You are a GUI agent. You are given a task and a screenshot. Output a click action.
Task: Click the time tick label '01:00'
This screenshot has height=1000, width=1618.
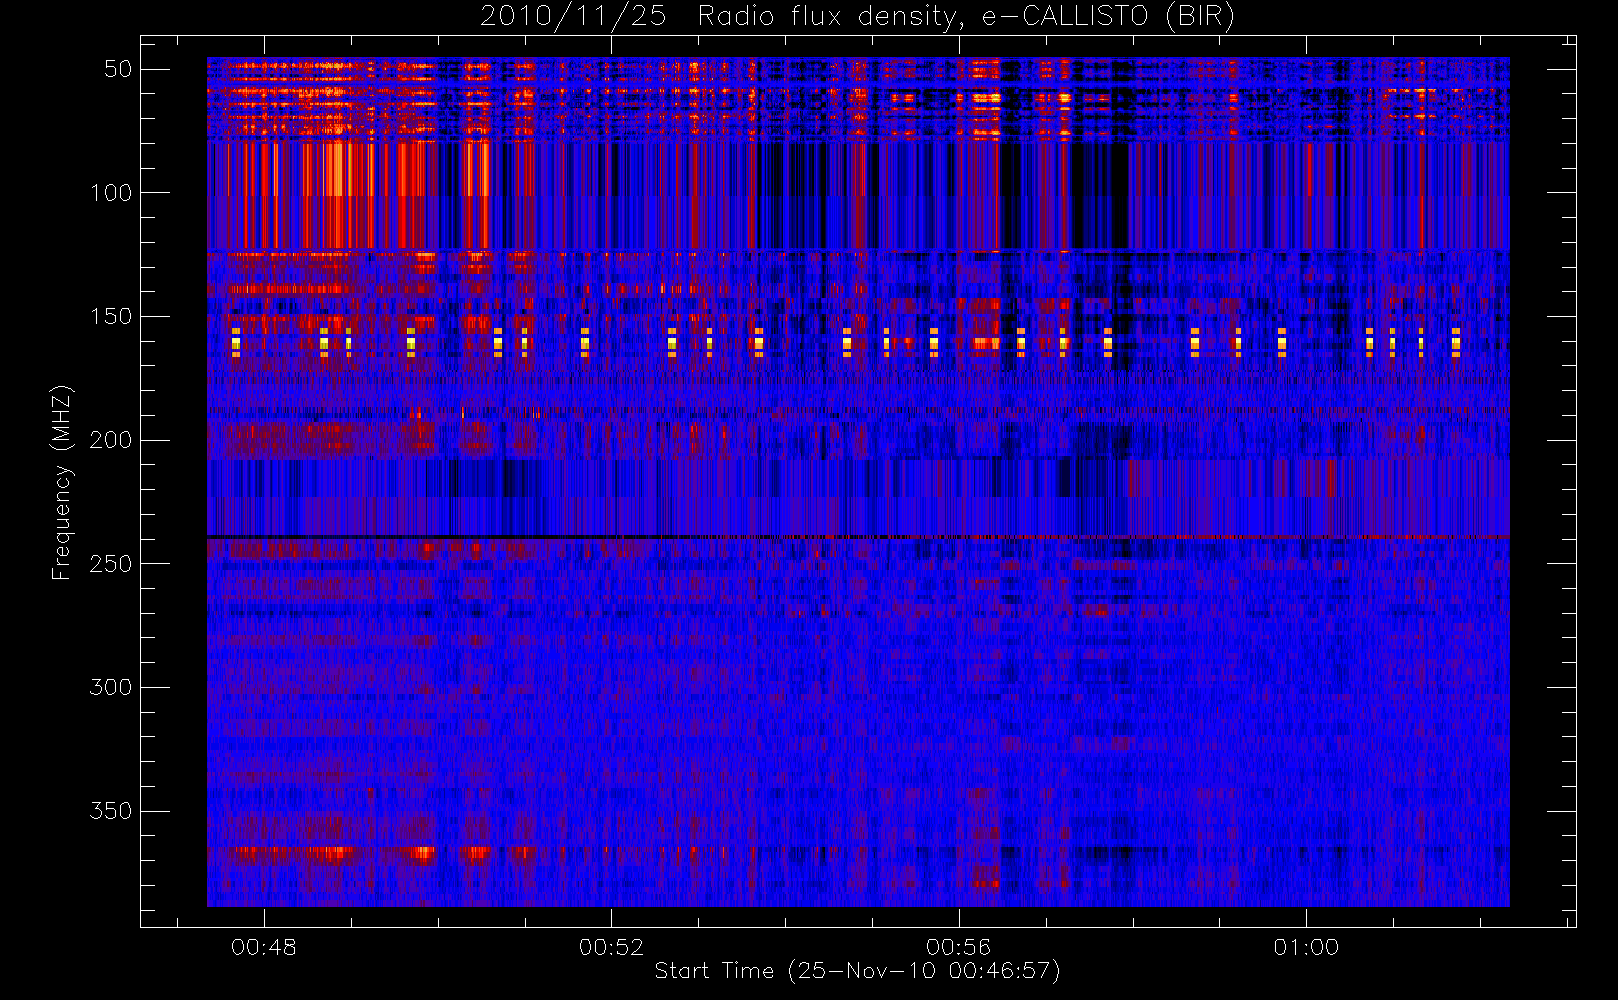pos(1306,948)
